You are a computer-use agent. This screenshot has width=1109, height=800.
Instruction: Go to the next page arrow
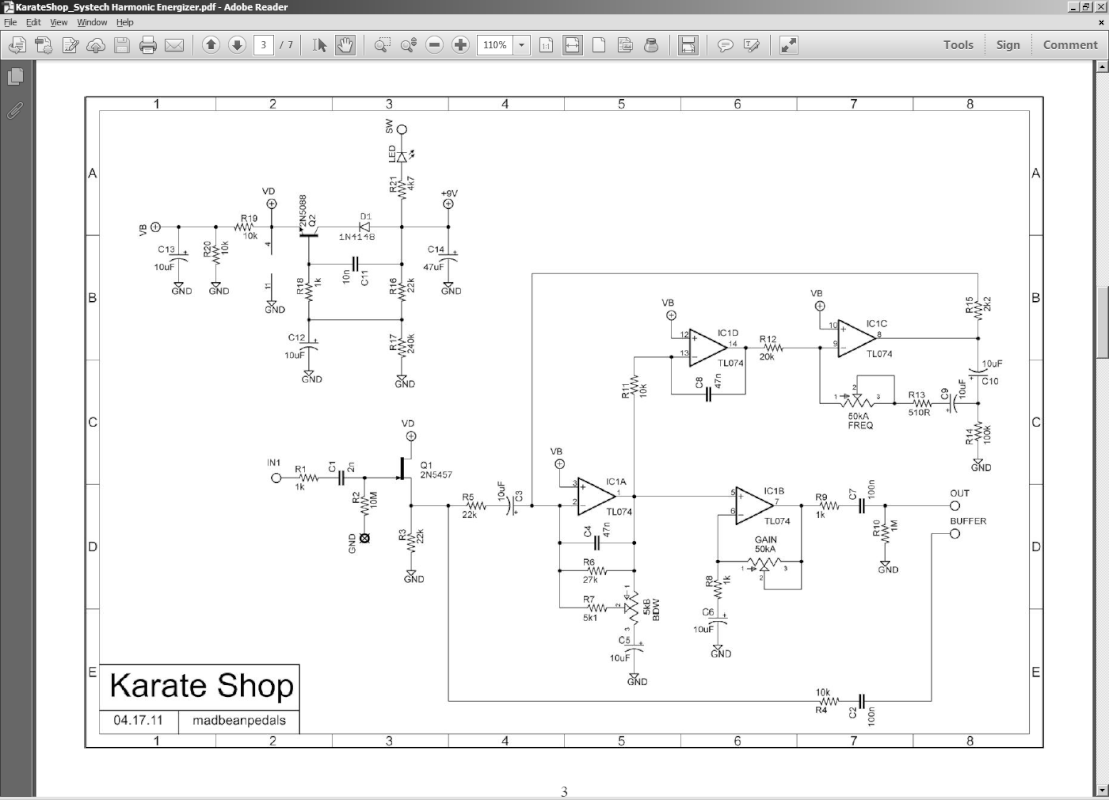[x=237, y=45]
